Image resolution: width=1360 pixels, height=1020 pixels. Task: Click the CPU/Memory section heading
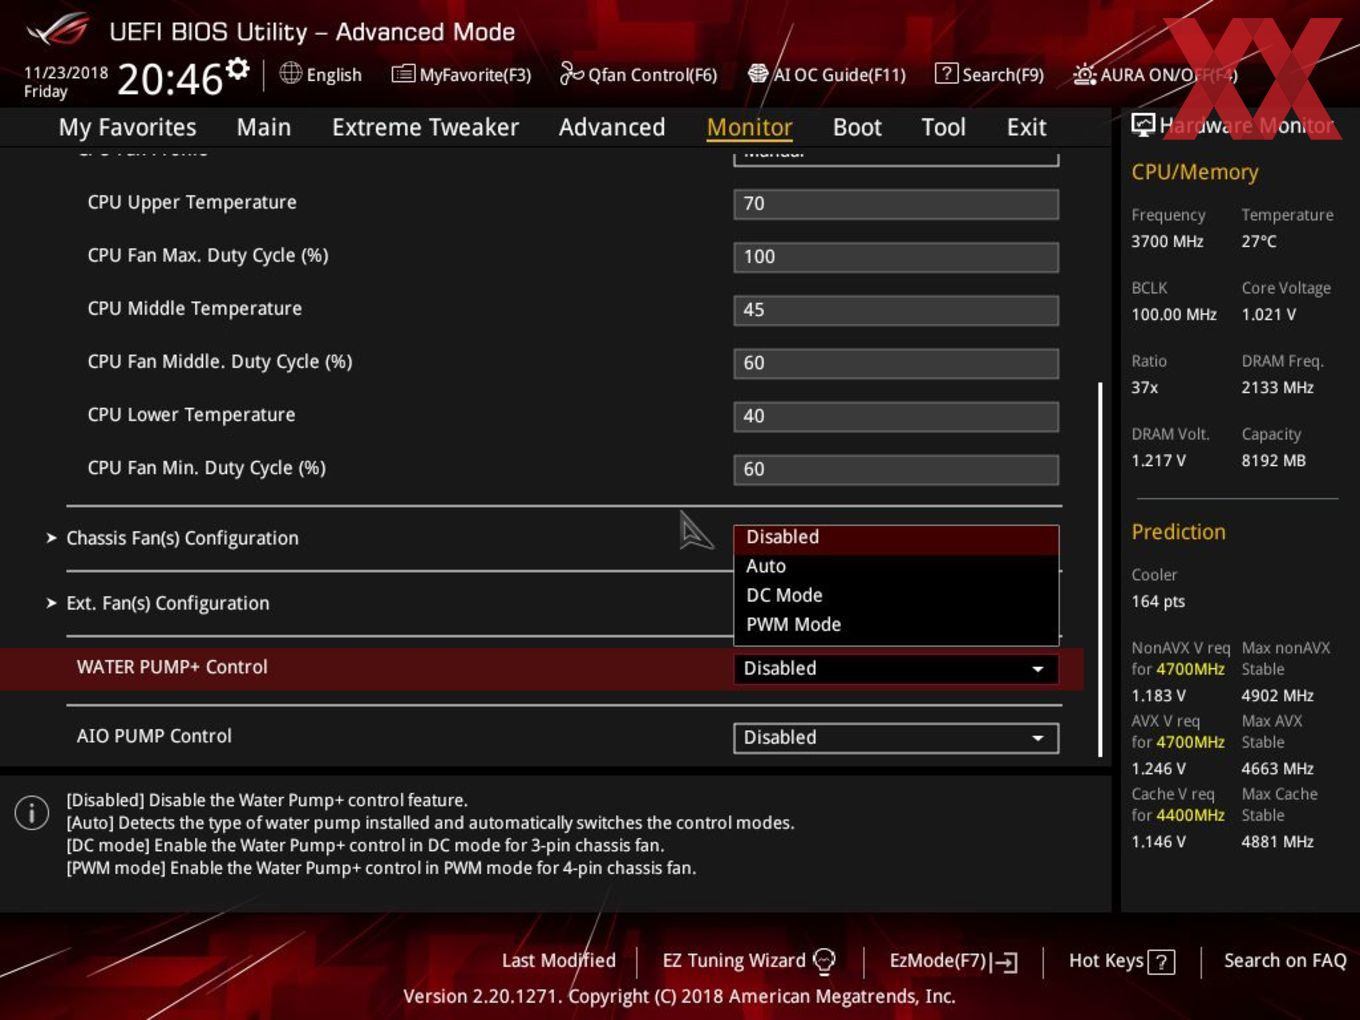[x=1194, y=172]
